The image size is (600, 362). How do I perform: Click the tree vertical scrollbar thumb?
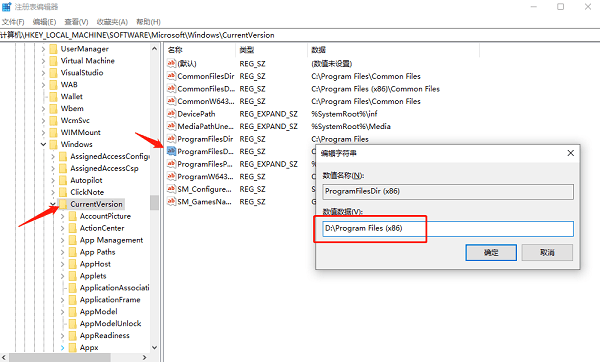tap(154, 202)
